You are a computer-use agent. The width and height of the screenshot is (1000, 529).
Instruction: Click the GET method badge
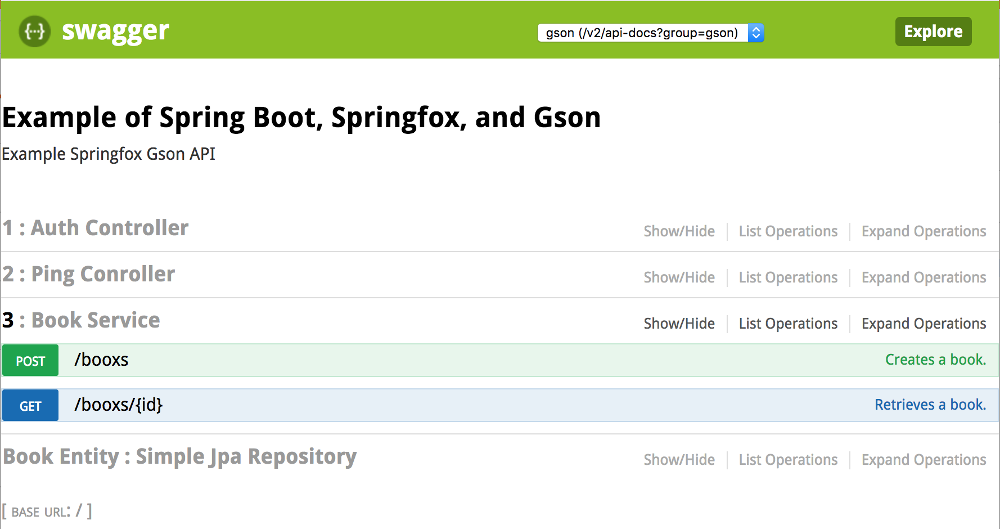coord(30,406)
